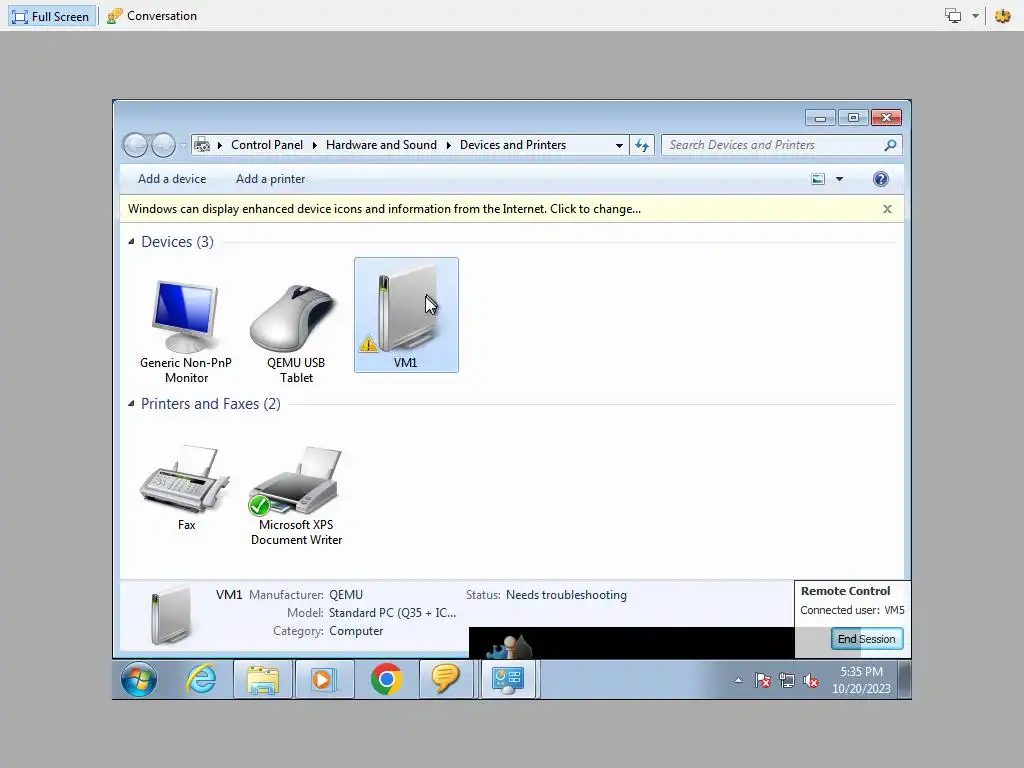1024x768 pixels.
Task: Expand the monitor selection dropdown arrow
Action: [x=975, y=16]
